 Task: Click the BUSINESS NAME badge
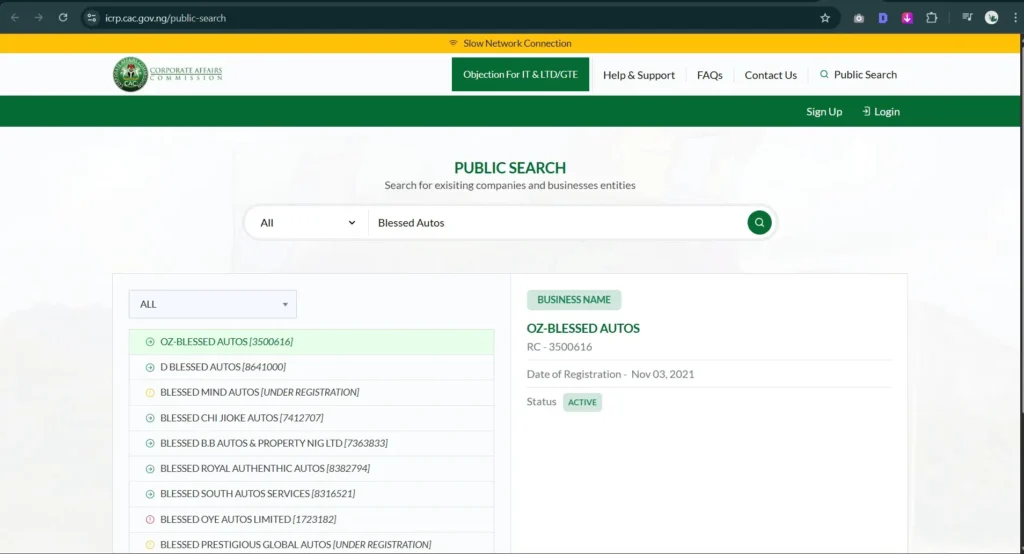pyautogui.click(x=574, y=300)
